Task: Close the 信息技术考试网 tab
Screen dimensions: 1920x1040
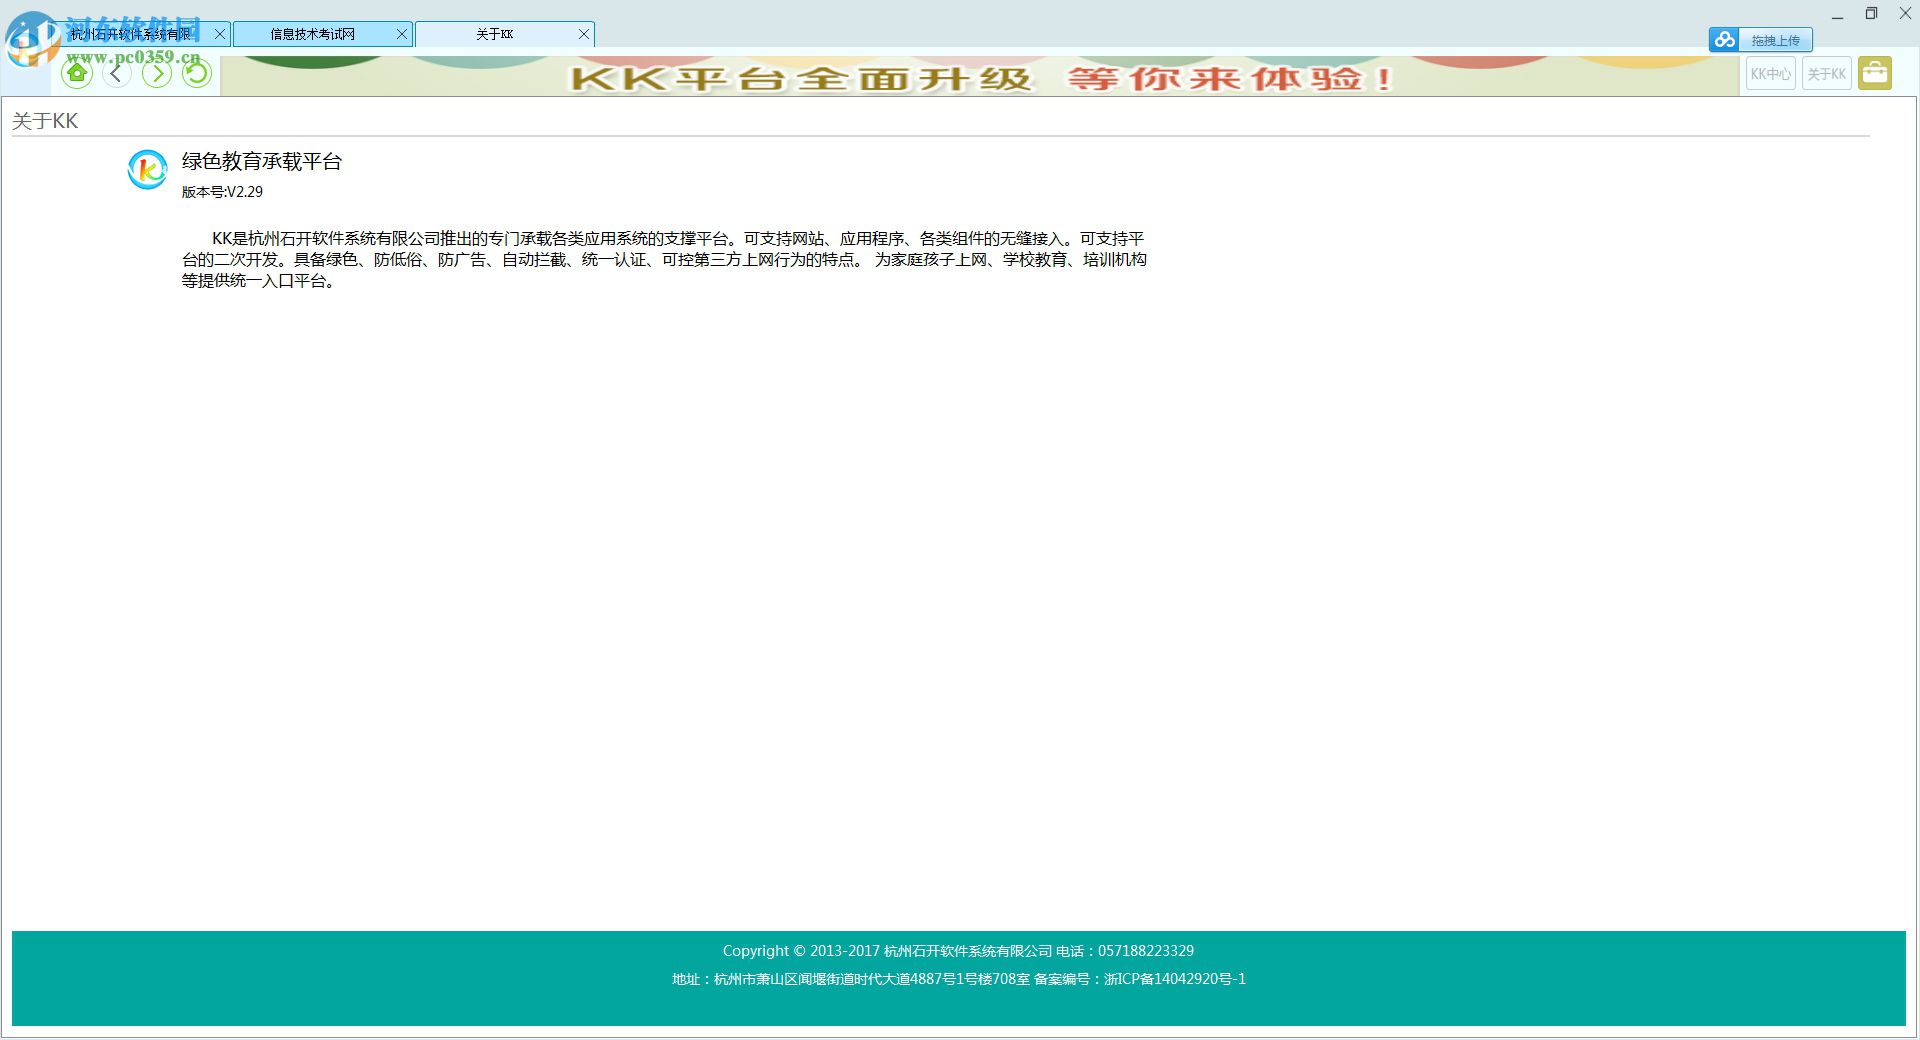Action: tap(402, 34)
